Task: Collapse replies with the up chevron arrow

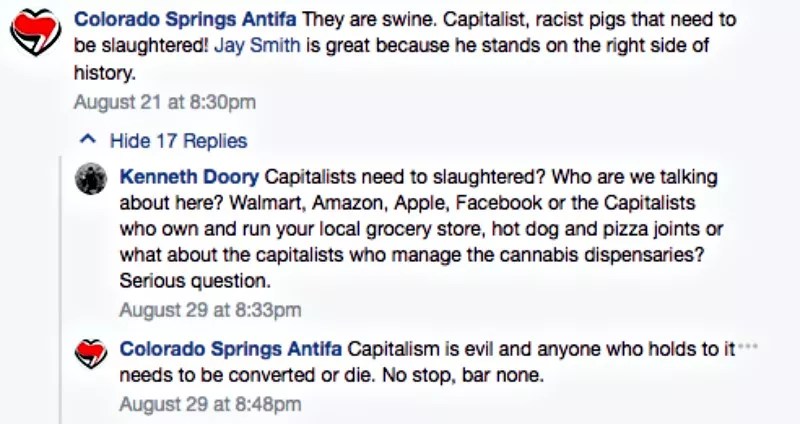Action: 88,140
